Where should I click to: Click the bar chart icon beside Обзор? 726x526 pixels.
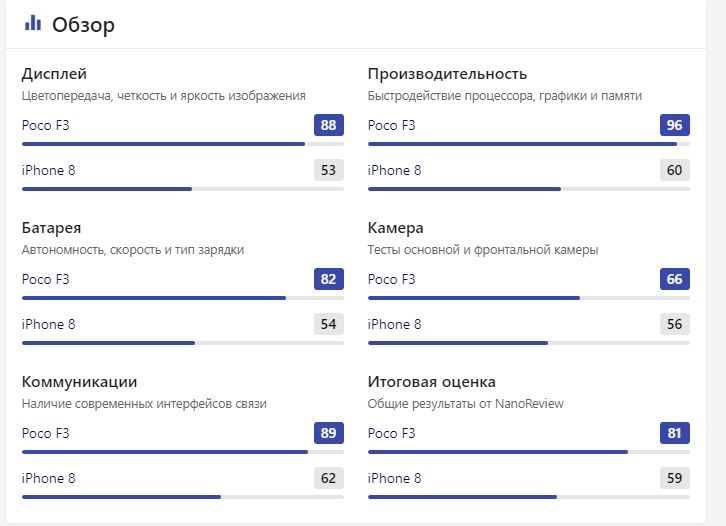click(33, 23)
